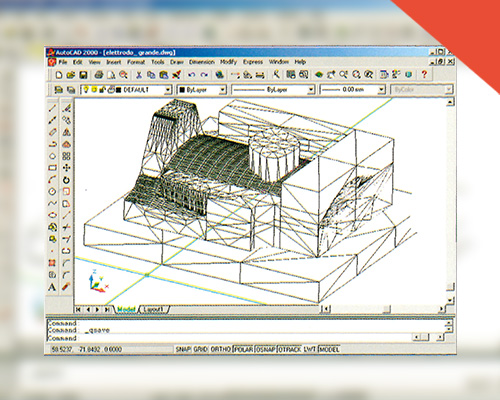Click the New drawing icon
The image size is (500, 400).
click(x=59, y=75)
